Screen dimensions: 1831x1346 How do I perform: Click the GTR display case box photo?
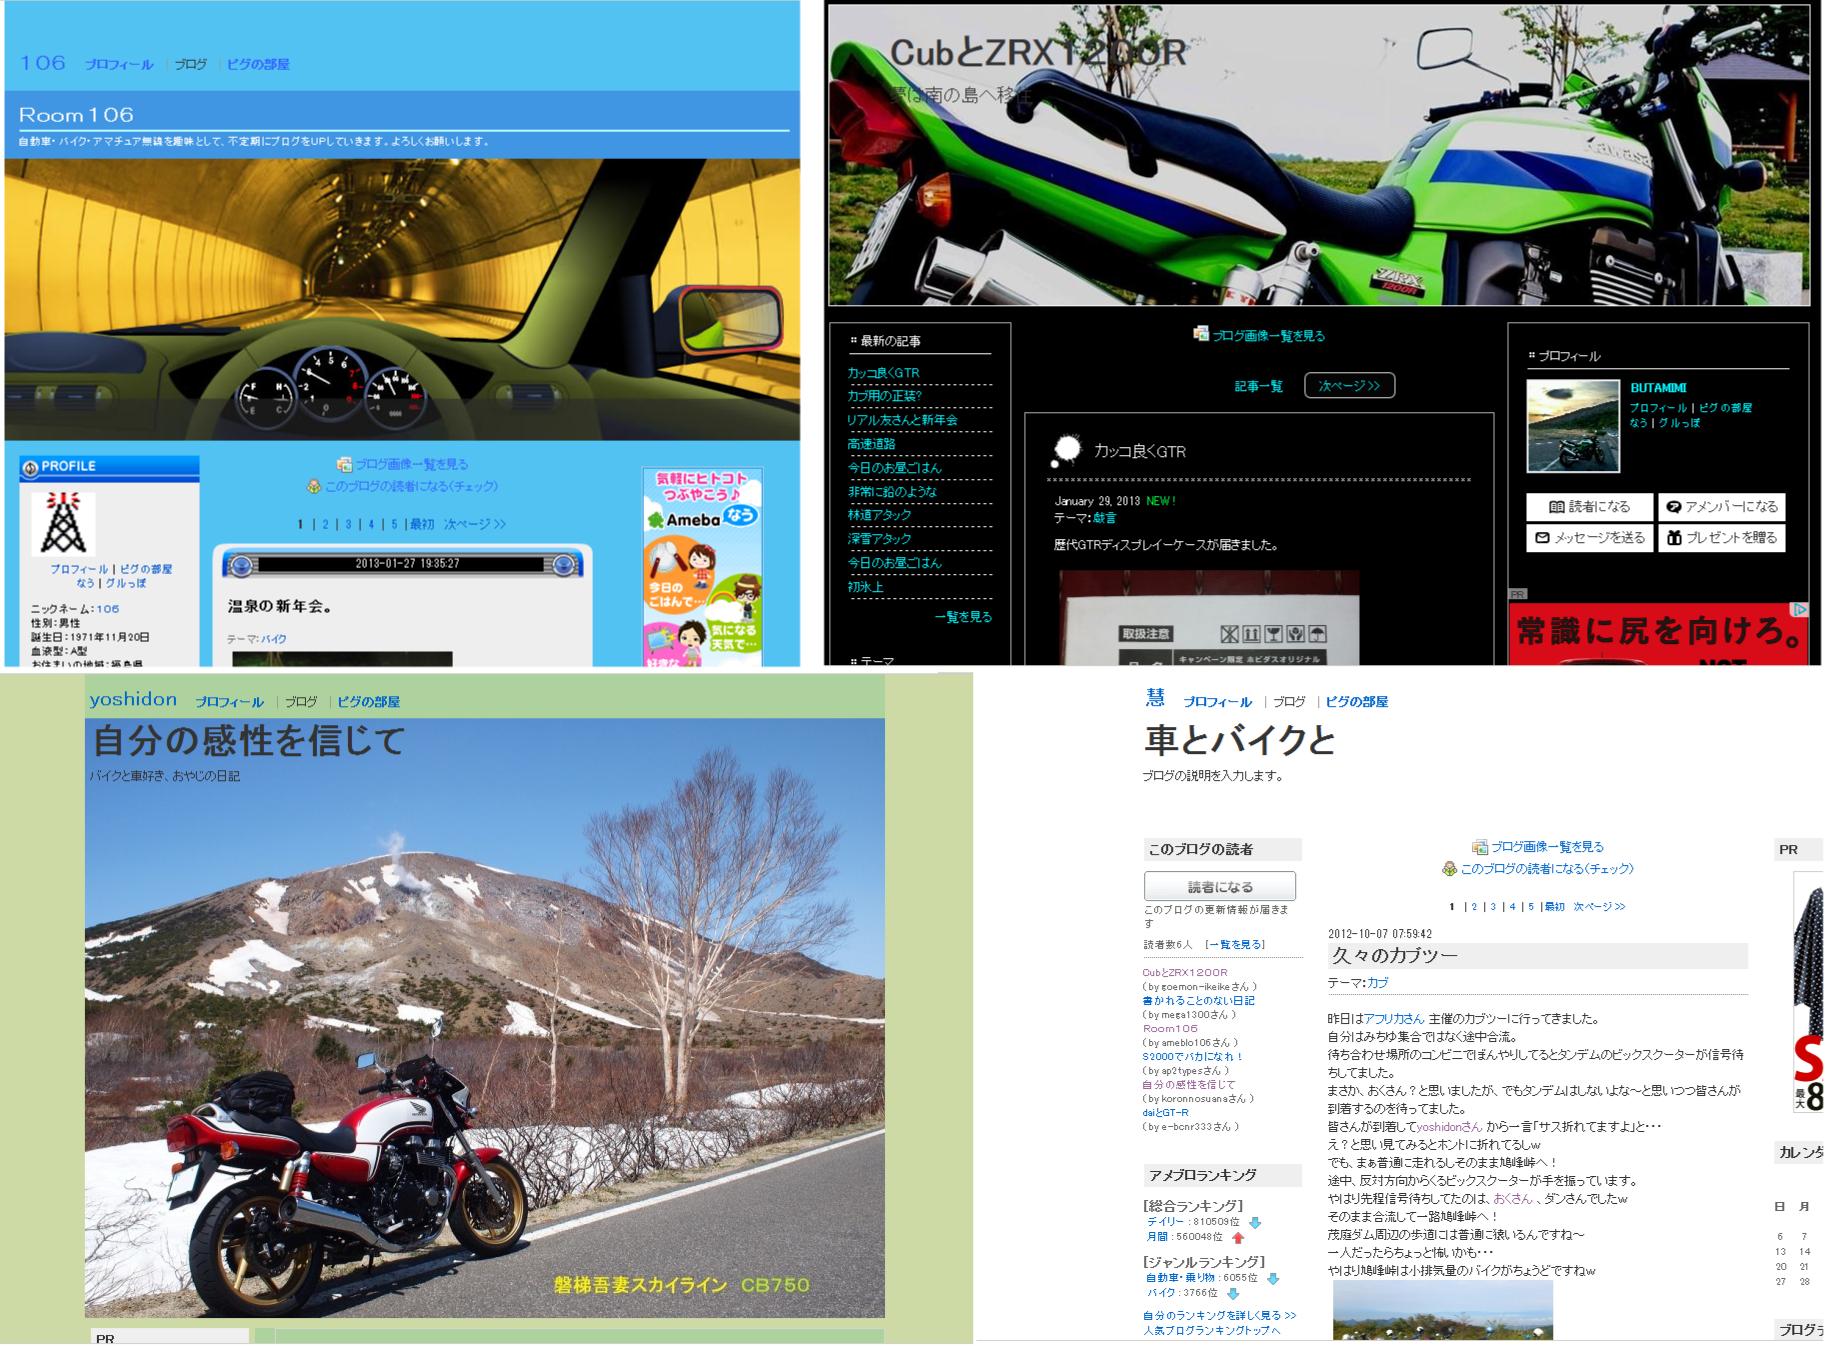coord(1209,618)
